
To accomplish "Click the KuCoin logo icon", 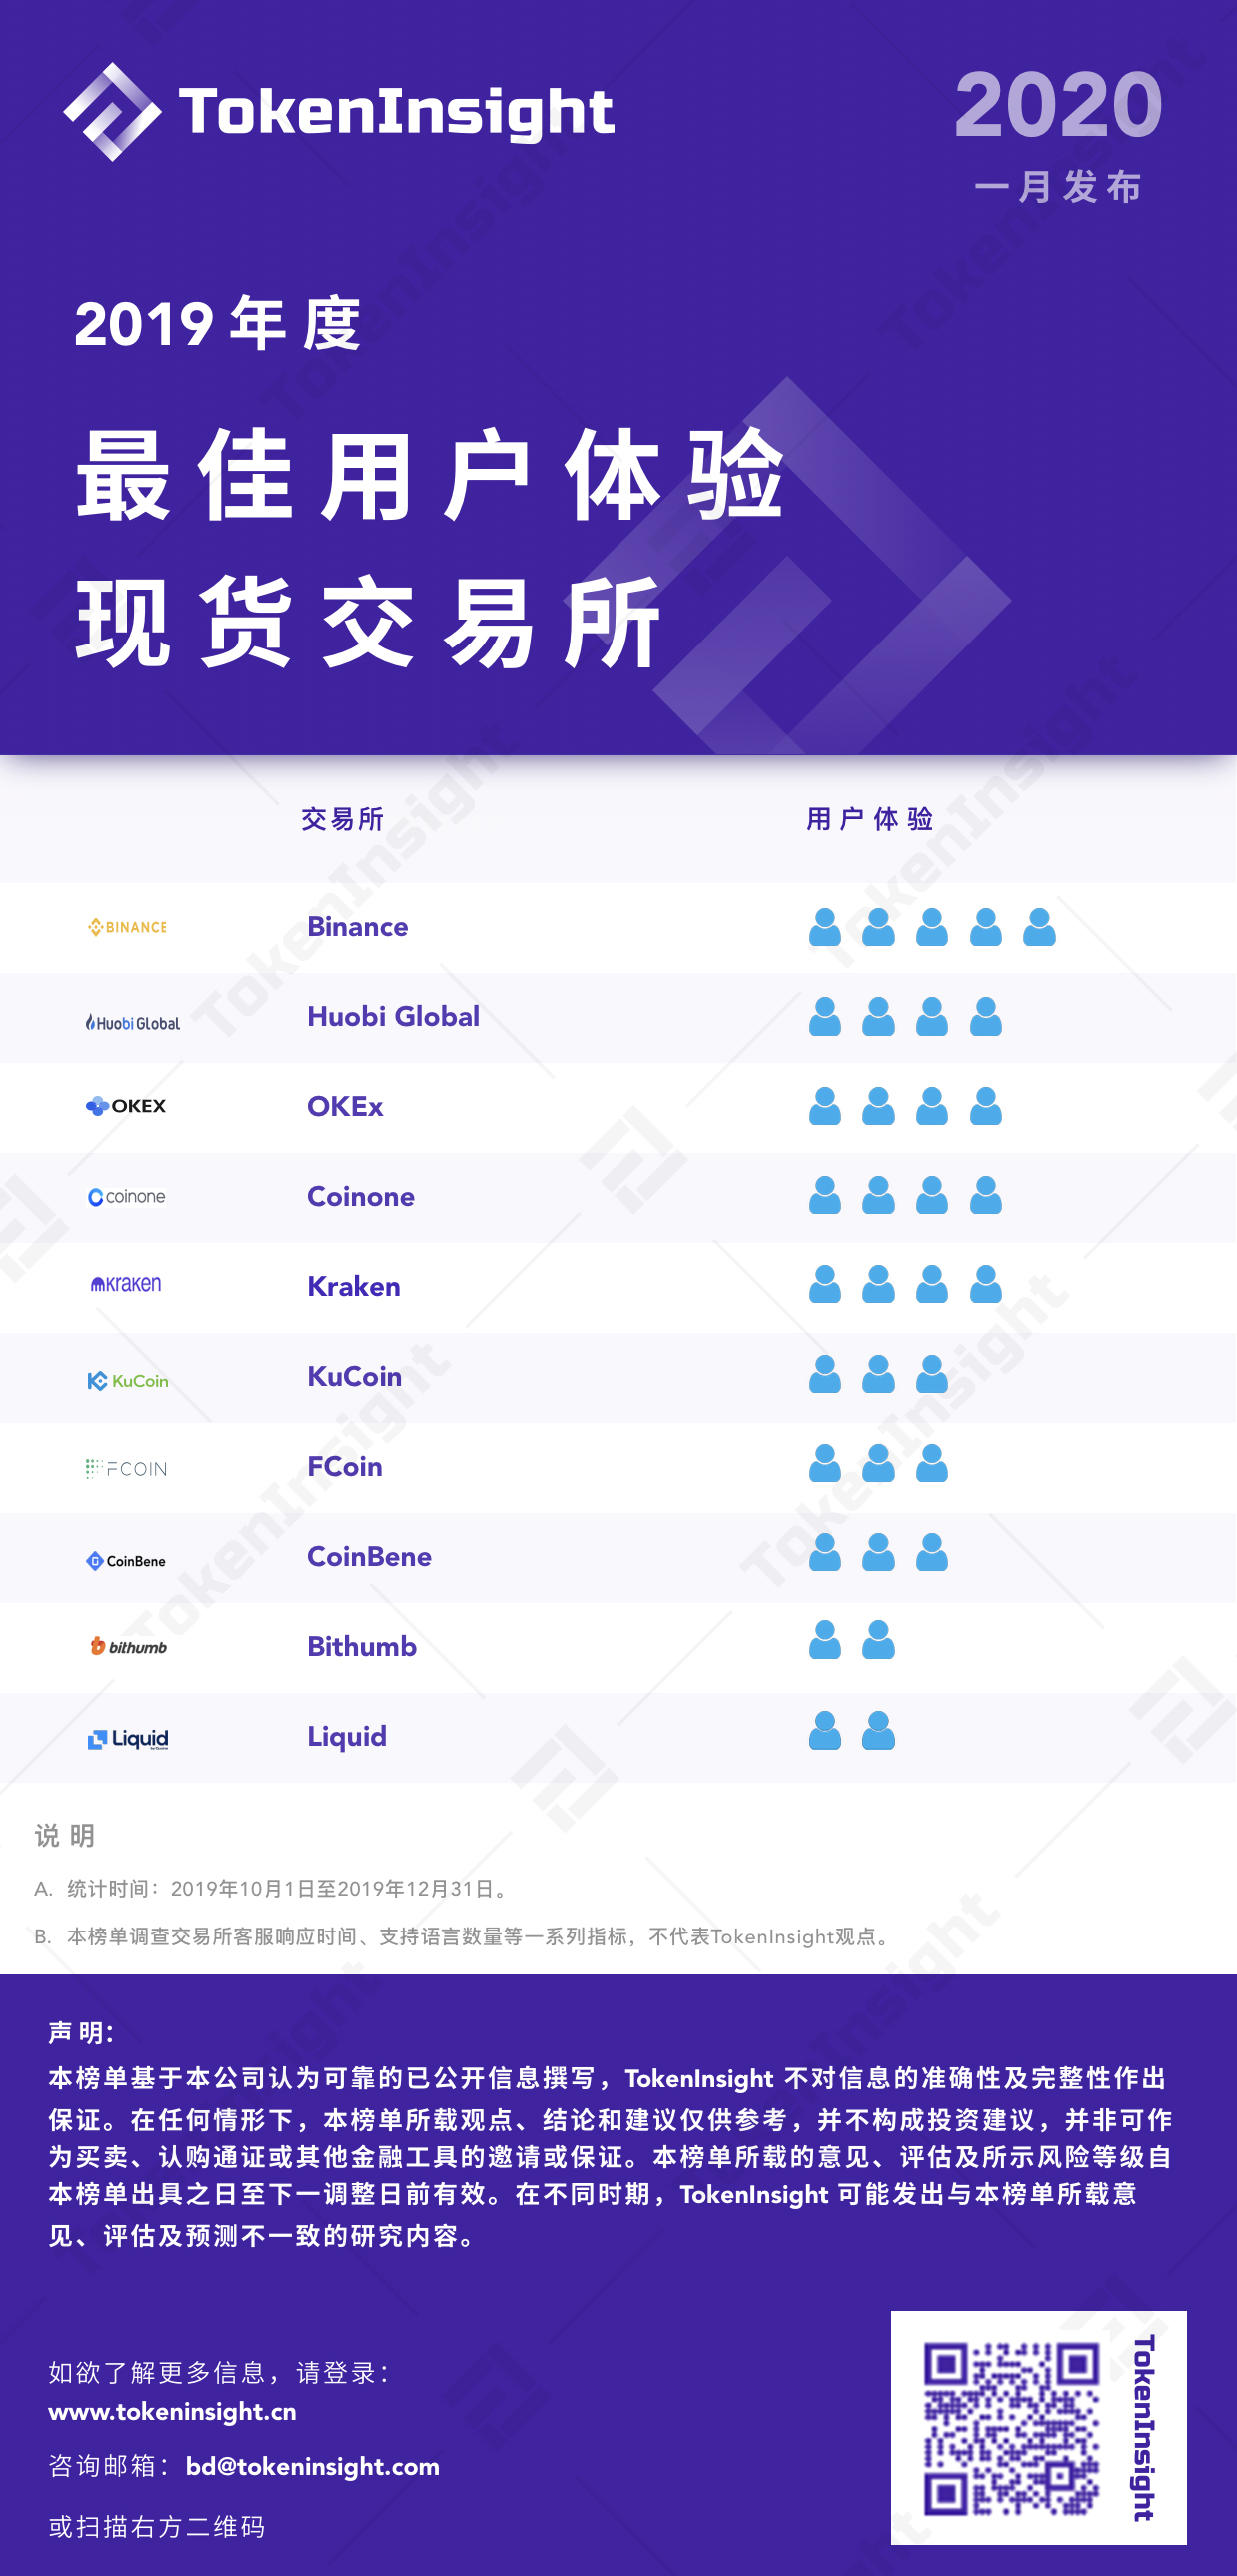I will pyautogui.click(x=128, y=1380).
